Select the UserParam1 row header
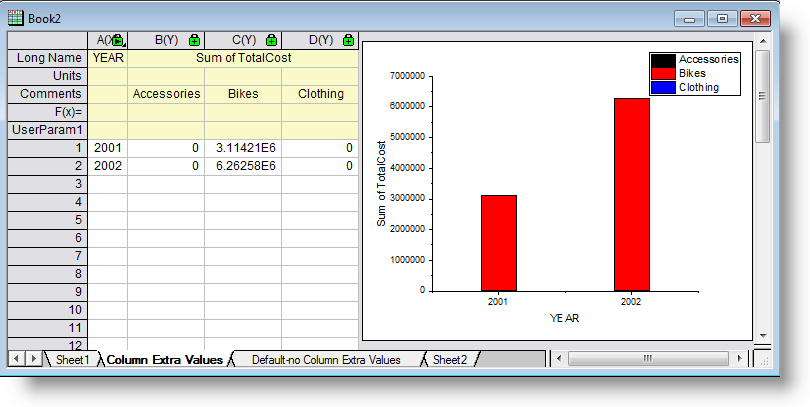 click(48, 130)
